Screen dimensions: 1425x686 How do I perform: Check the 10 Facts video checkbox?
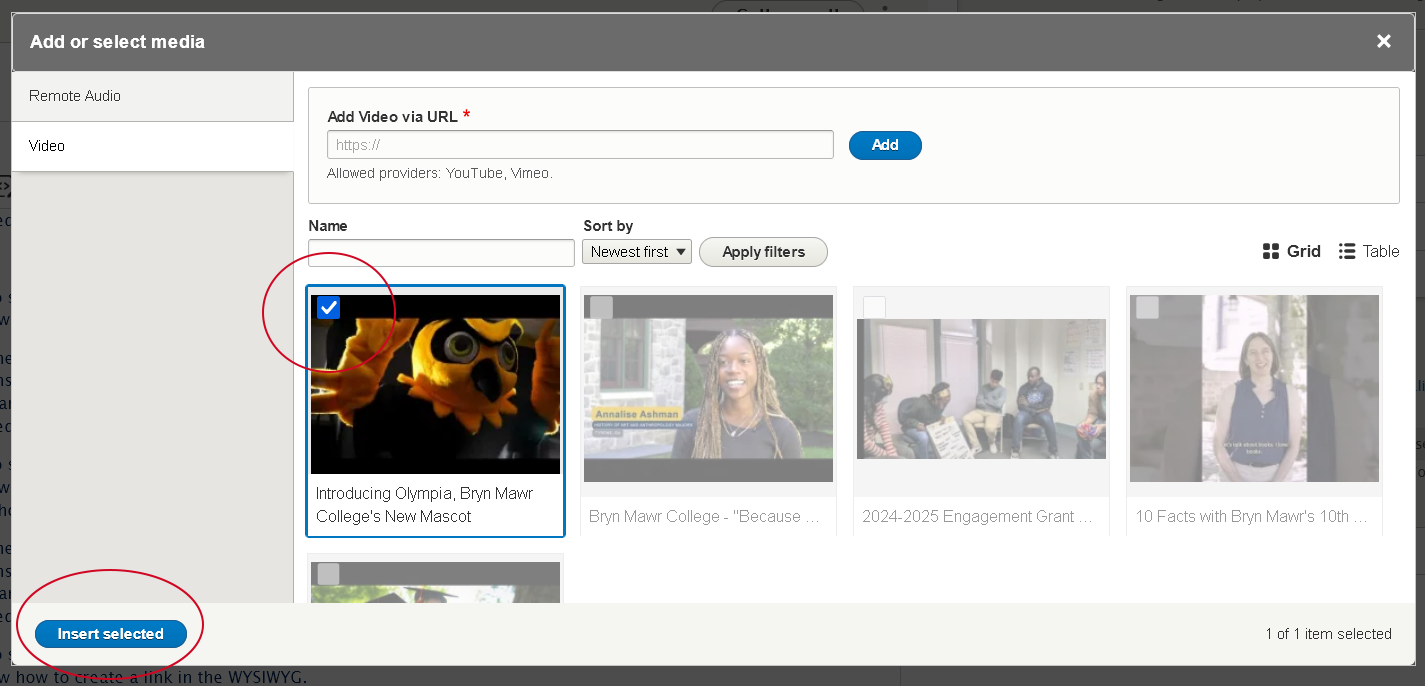1147,307
